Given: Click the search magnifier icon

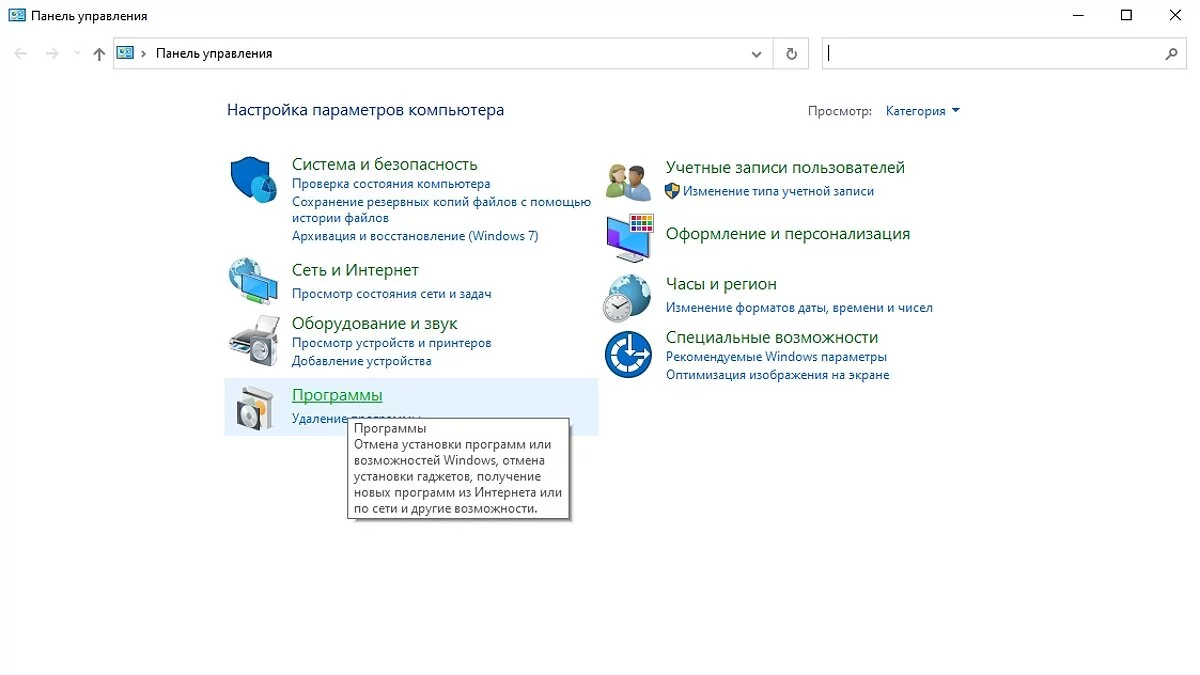Looking at the screenshot, I should 1172,54.
